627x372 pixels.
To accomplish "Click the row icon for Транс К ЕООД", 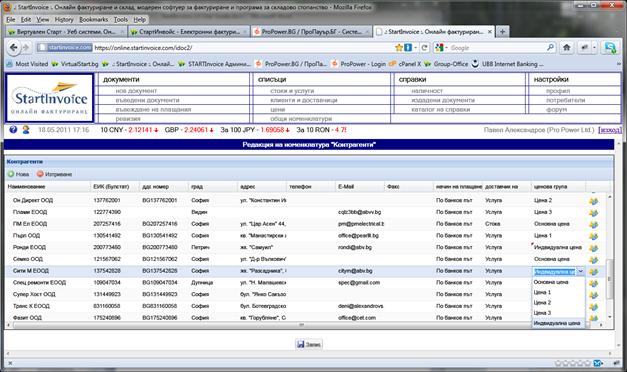I will pos(593,307).
